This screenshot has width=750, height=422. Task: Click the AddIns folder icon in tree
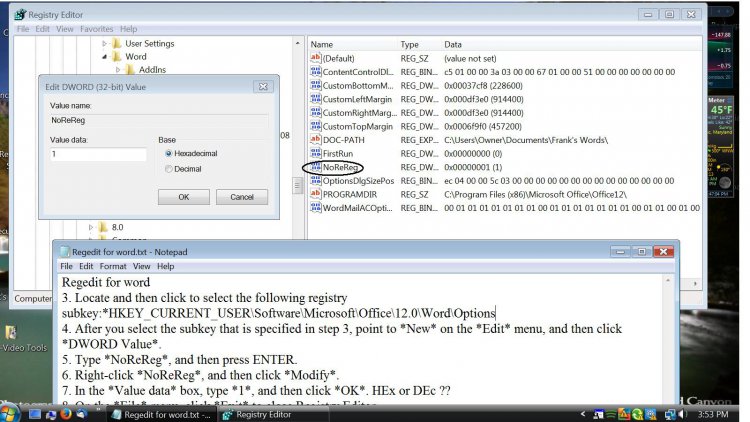point(131,70)
